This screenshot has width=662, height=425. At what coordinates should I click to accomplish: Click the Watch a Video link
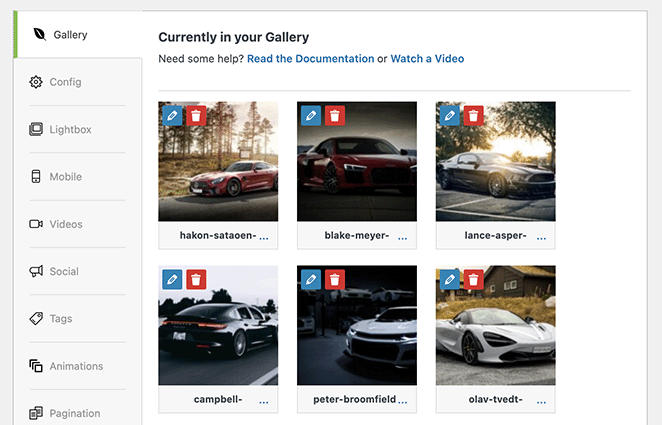427,59
